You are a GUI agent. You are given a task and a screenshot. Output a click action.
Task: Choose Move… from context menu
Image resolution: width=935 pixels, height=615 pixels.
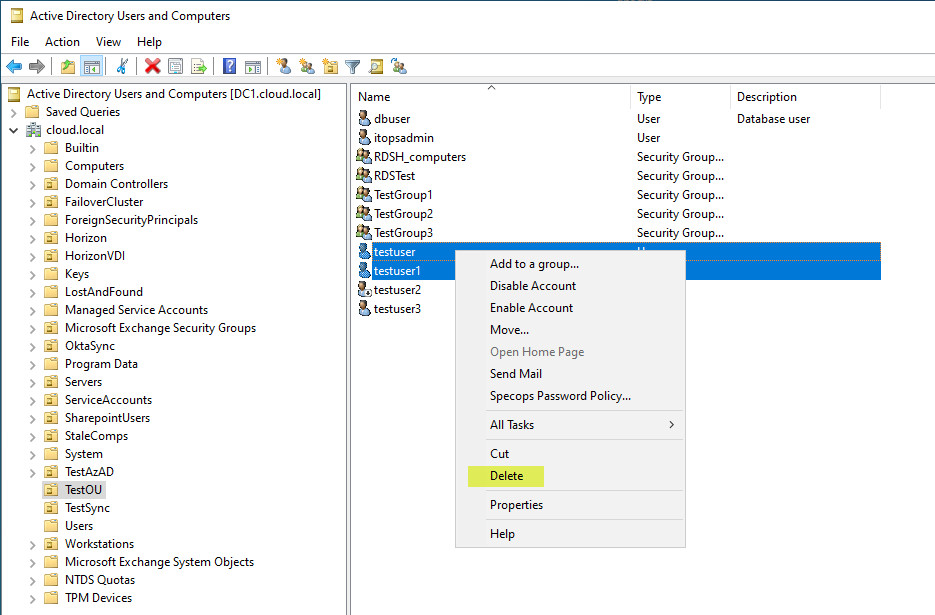coord(509,330)
